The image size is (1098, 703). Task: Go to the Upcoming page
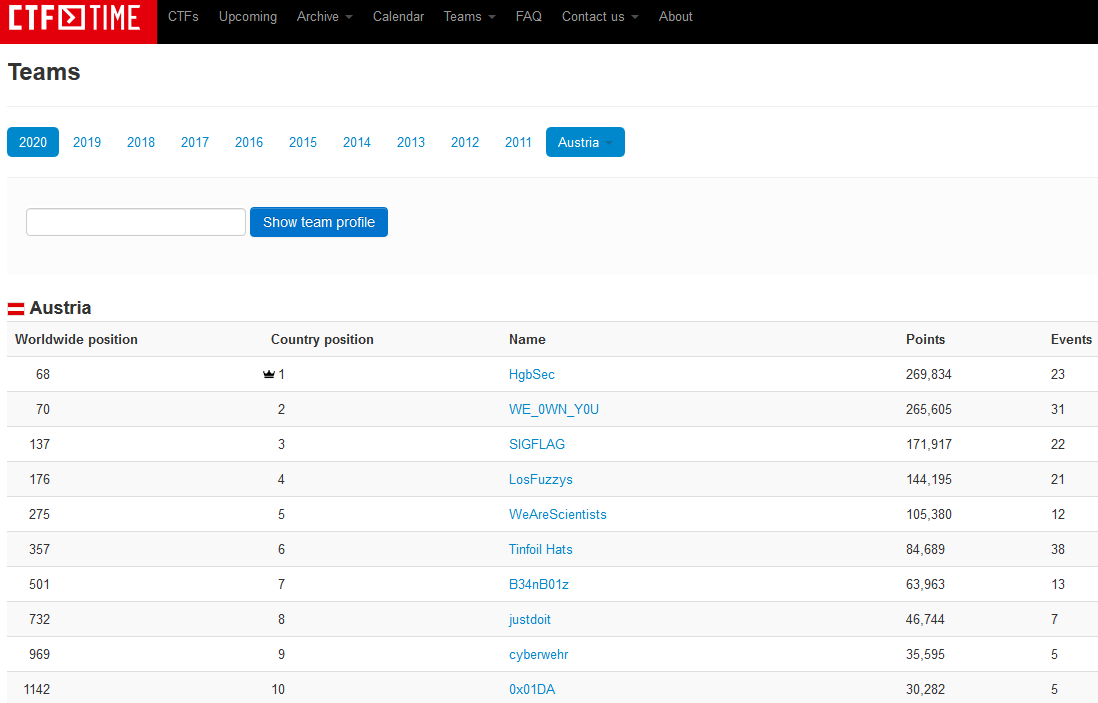(x=248, y=16)
